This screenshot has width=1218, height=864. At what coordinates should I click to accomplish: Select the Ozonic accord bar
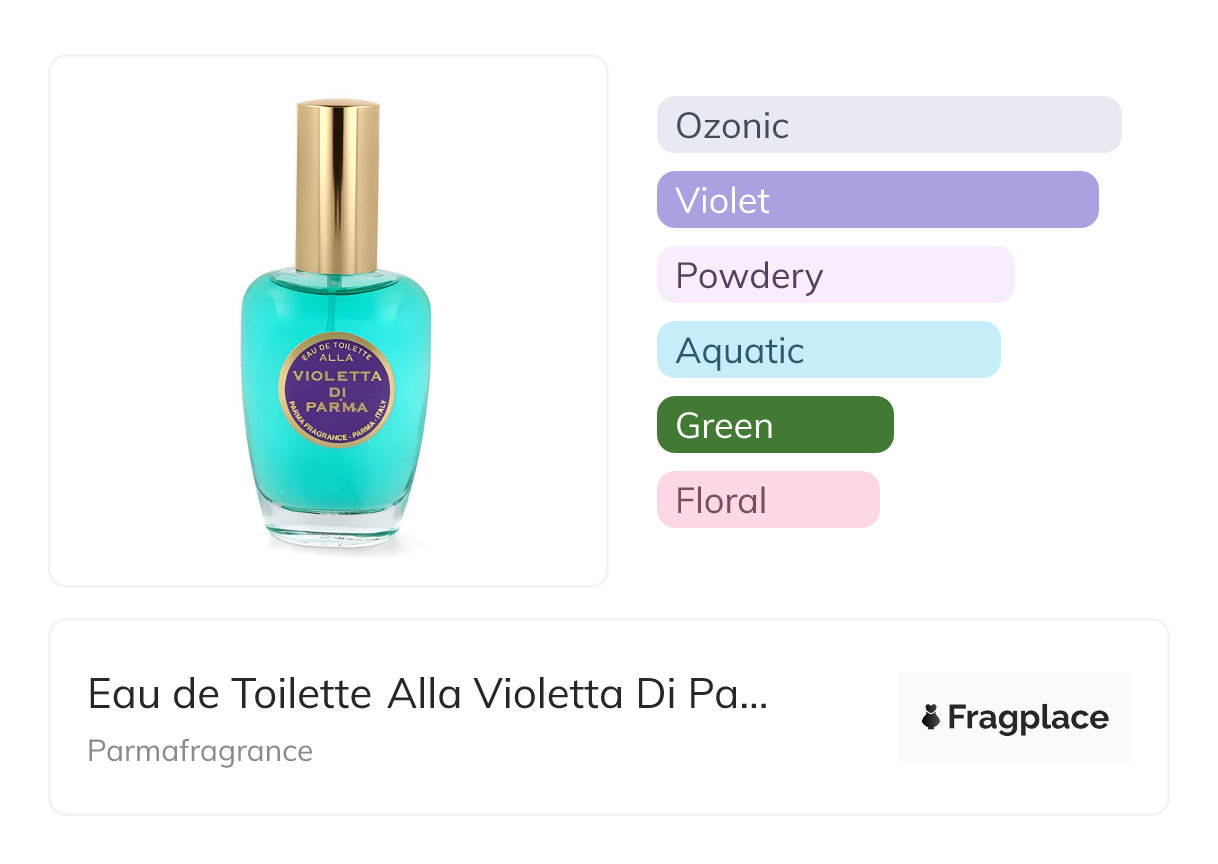point(889,125)
